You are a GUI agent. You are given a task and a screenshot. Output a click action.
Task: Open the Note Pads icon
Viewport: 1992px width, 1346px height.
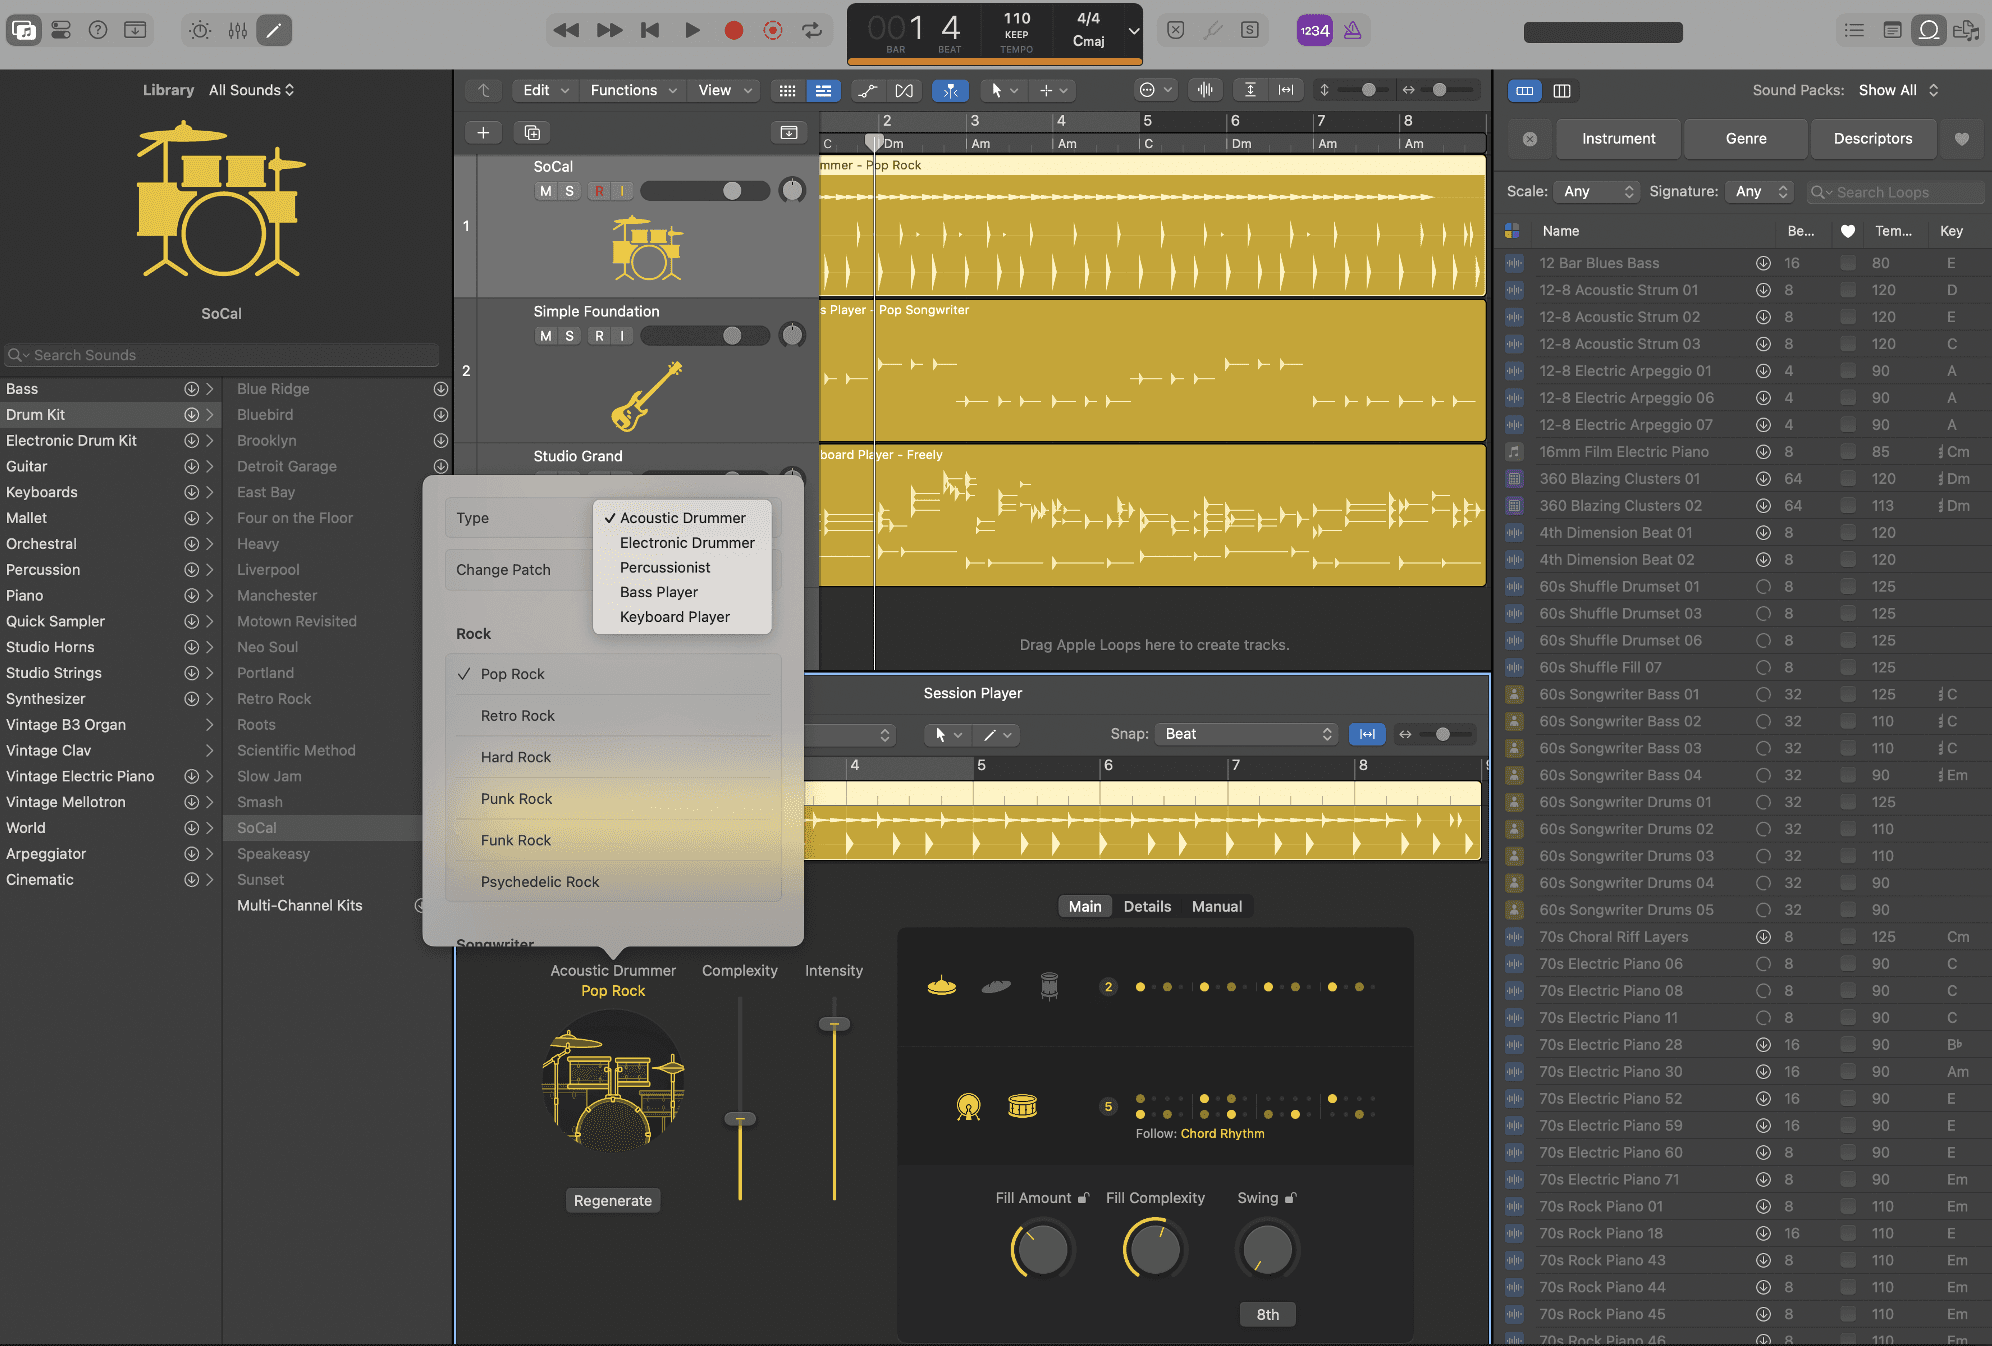coord(1892,30)
